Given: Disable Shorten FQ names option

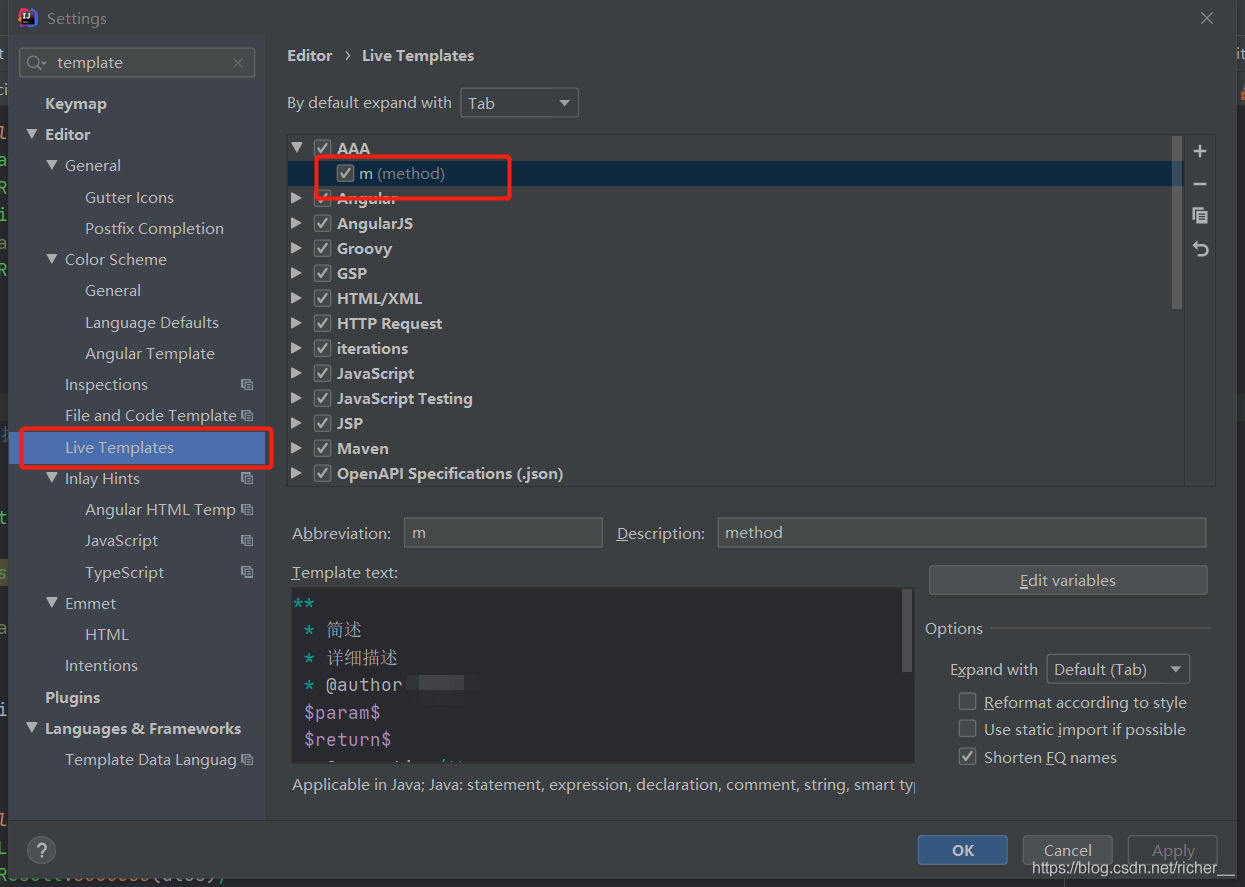Looking at the screenshot, I should [967, 757].
